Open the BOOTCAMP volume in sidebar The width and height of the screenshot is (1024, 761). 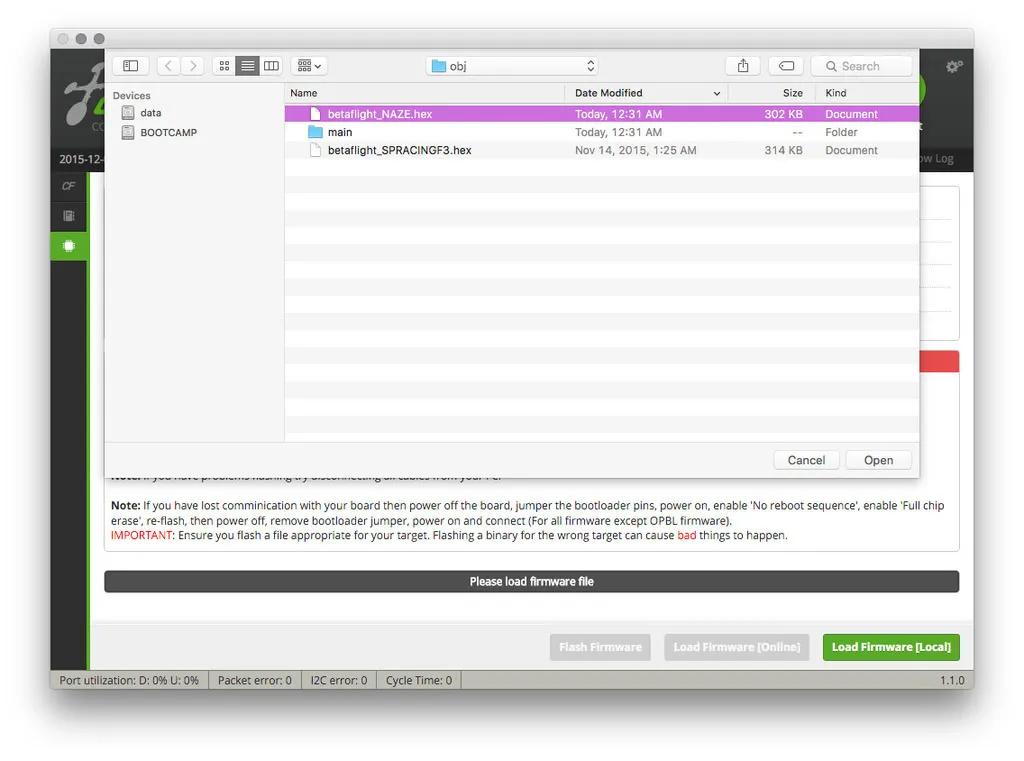coord(168,132)
